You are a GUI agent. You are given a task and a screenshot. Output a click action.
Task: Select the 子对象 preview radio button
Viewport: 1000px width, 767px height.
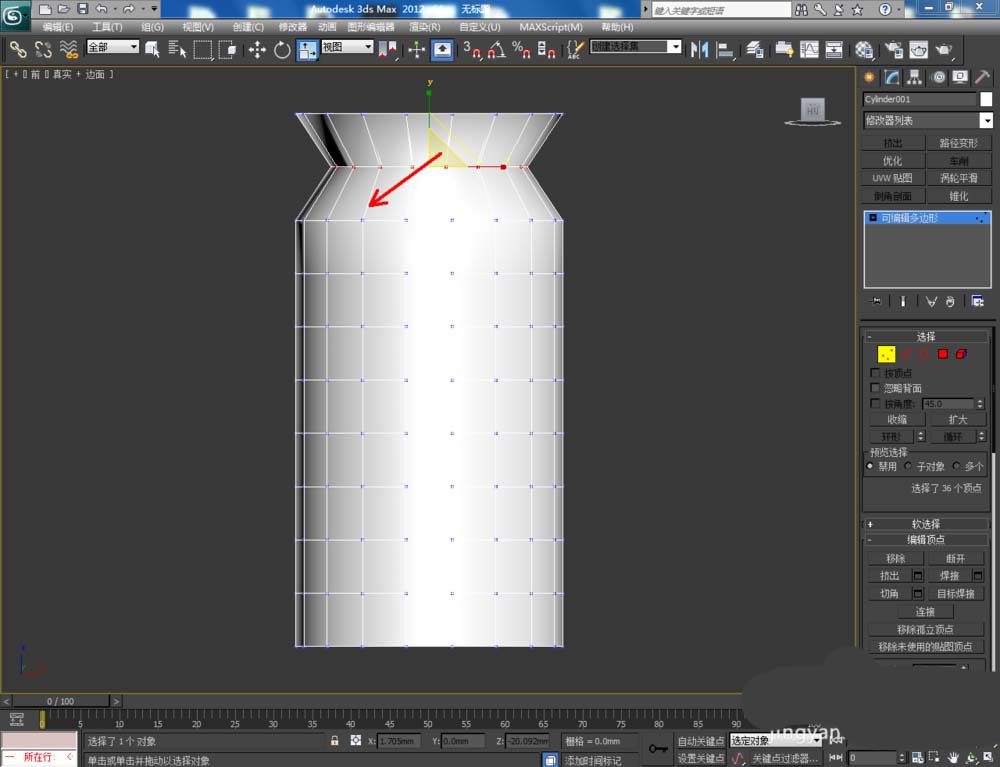coord(908,466)
